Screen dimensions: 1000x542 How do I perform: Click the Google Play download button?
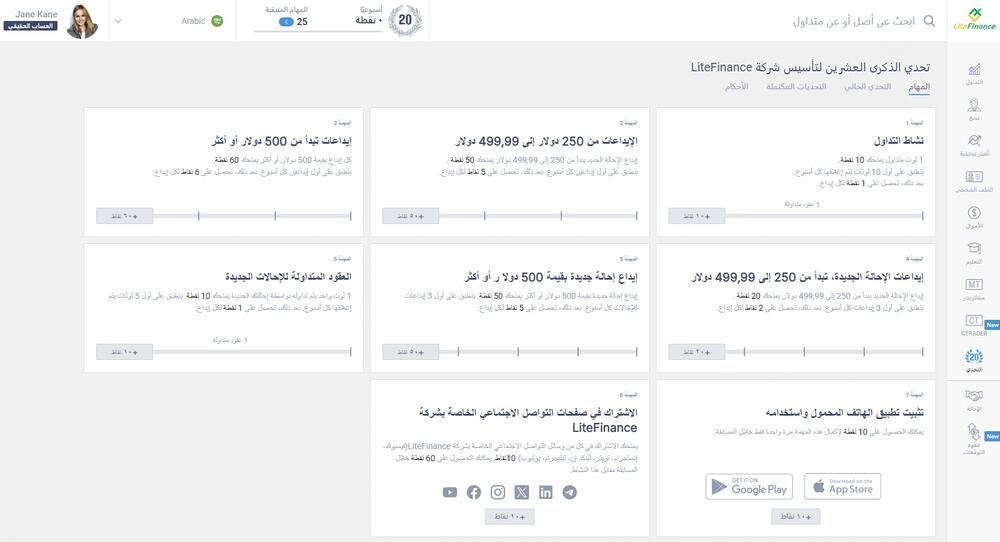[x=749, y=487]
